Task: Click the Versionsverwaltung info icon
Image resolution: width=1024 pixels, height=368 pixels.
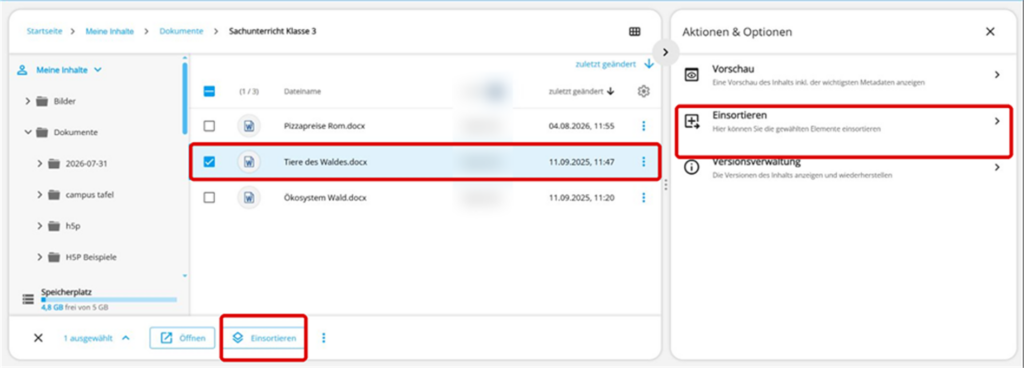Action: coord(692,168)
